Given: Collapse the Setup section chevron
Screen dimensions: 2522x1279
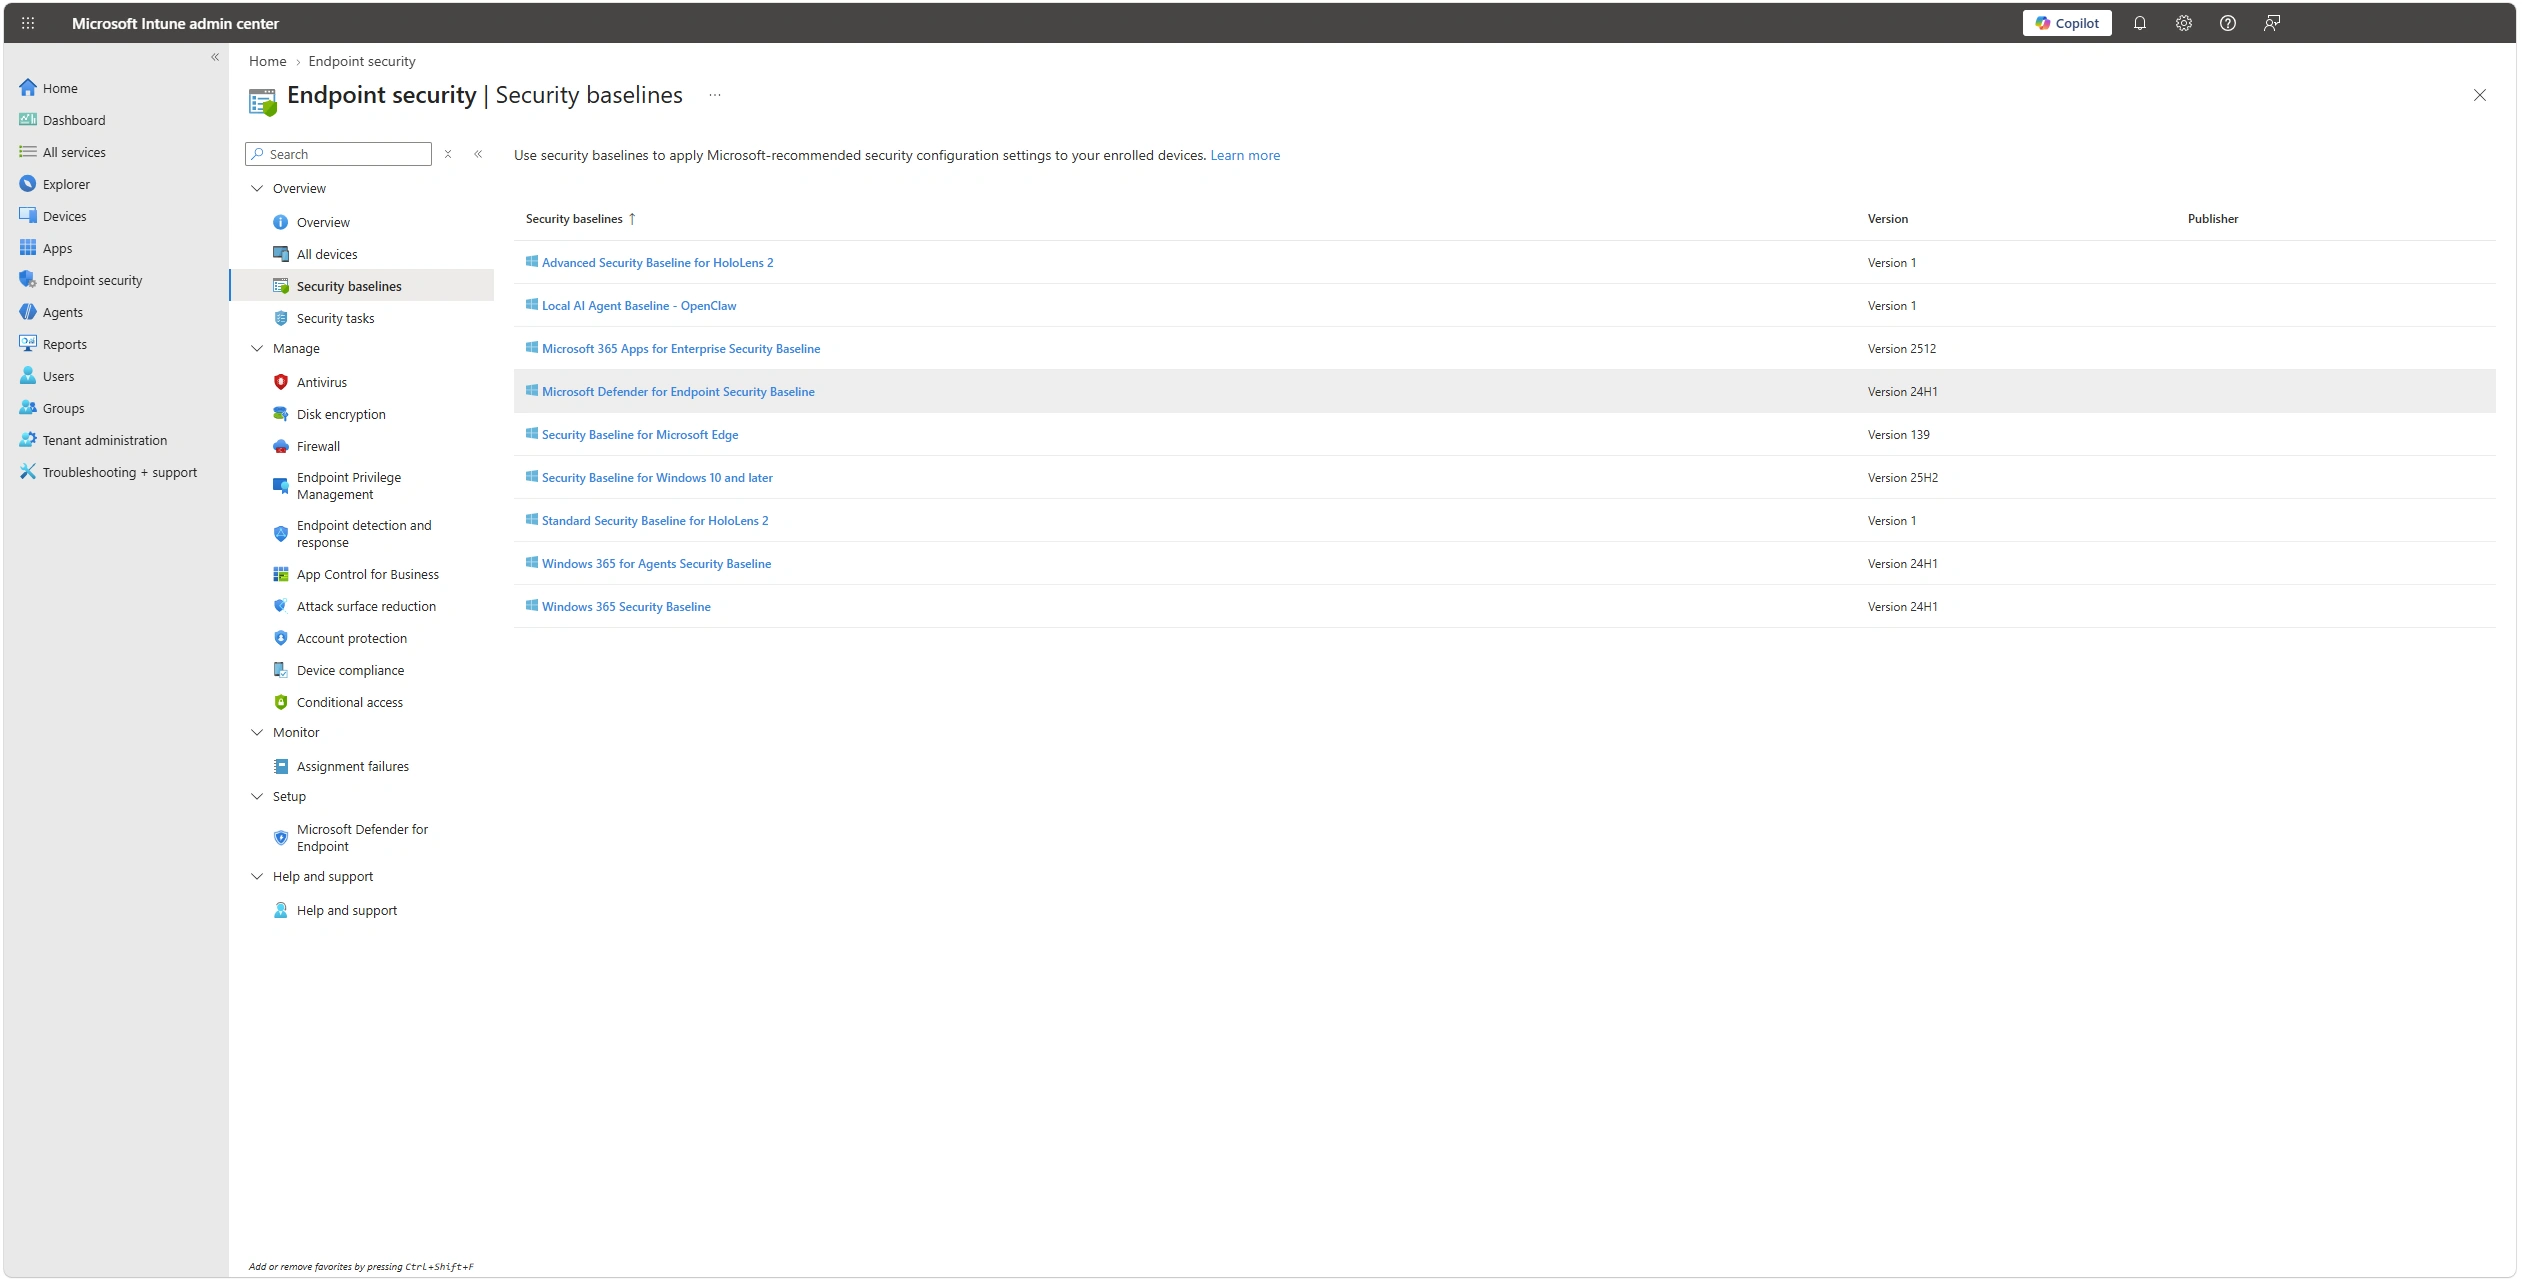Looking at the screenshot, I should click(257, 796).
